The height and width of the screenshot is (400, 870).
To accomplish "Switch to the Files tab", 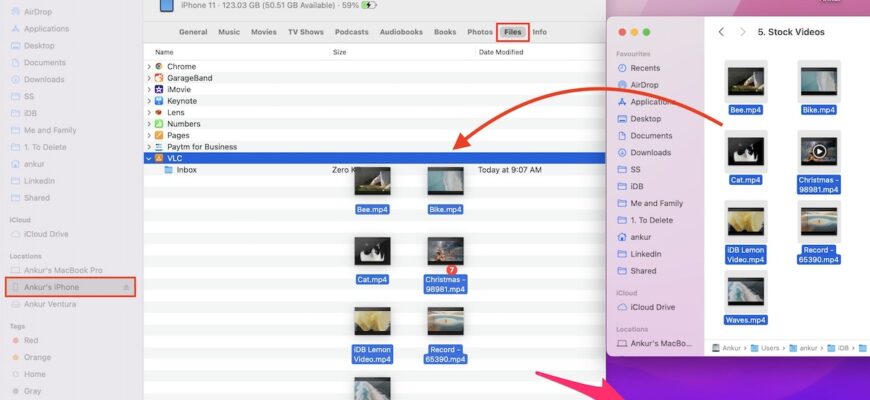I will (x=513, y=32).
